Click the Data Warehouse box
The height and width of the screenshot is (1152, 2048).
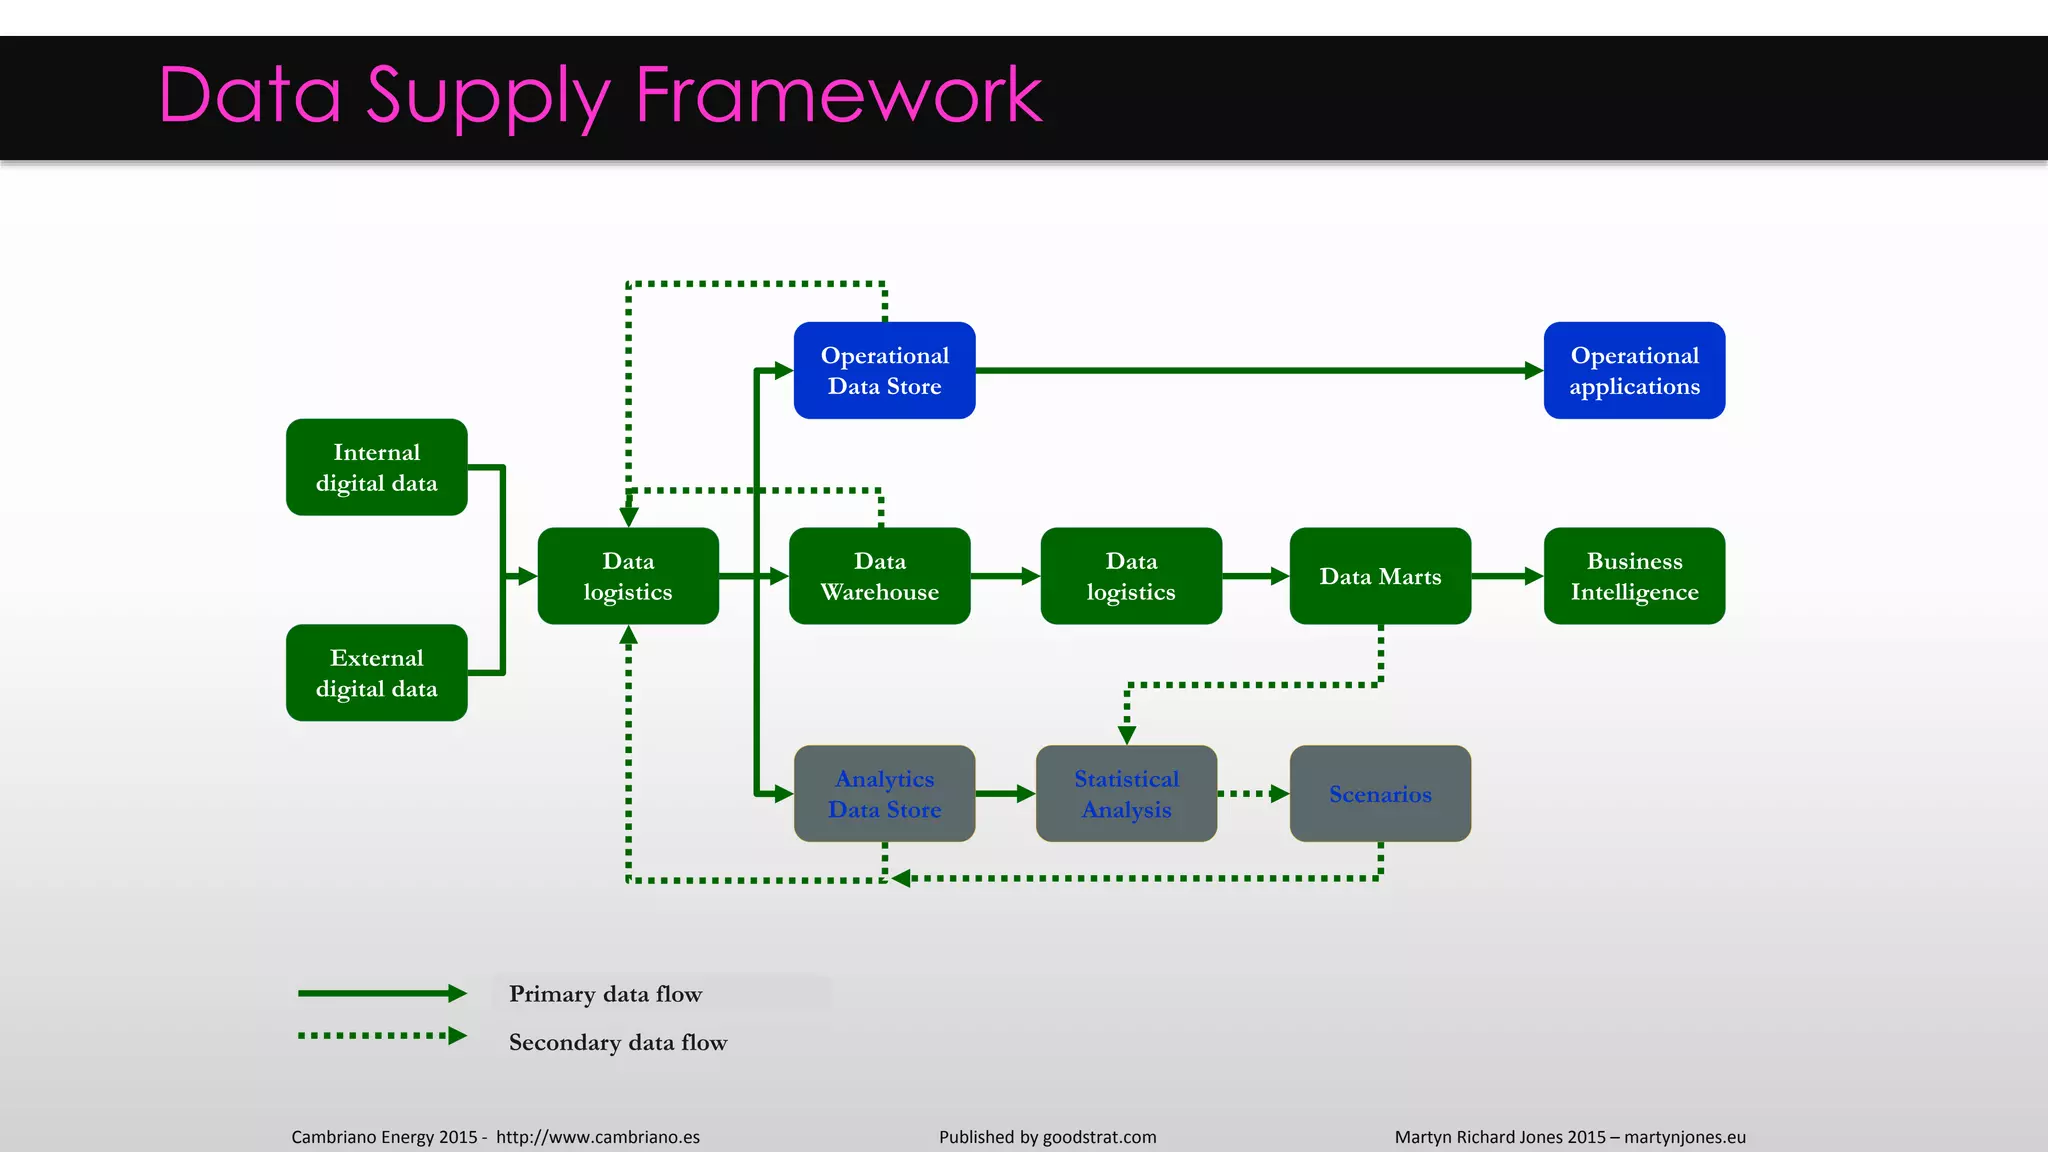click(880, 576)
